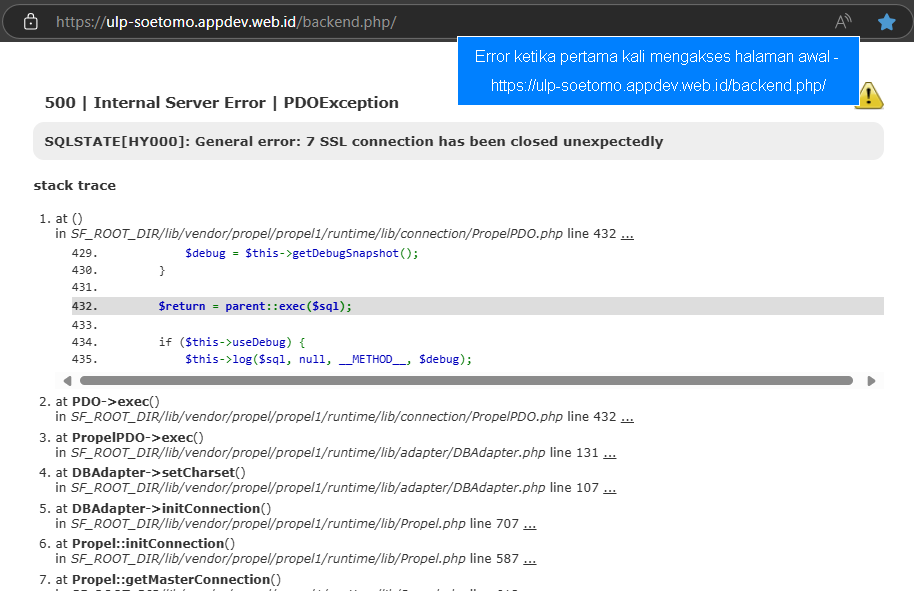Click the address bar URL field
This screenshot has width=914, height=591.
(x=400, y=21)
